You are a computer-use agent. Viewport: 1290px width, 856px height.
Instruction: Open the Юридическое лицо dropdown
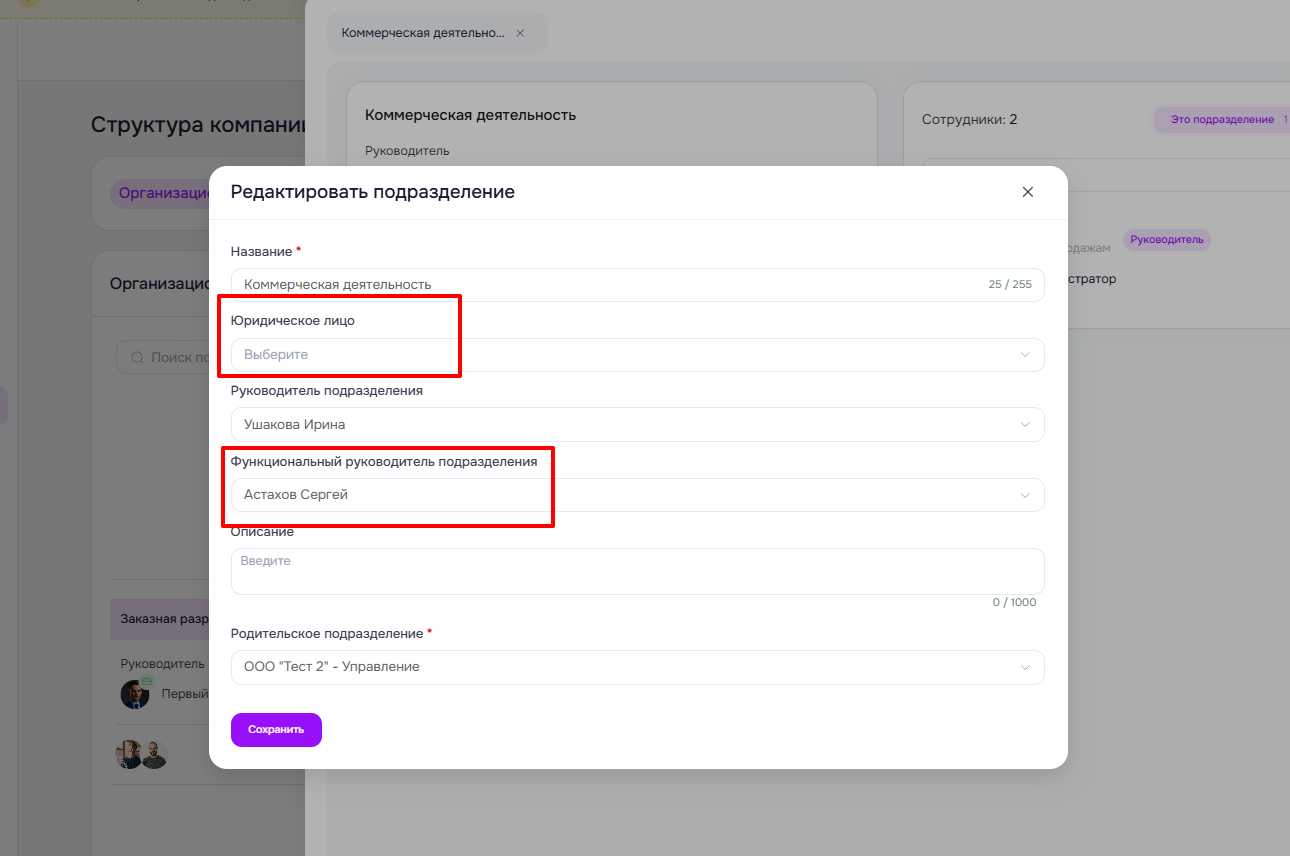coord(637,355)
